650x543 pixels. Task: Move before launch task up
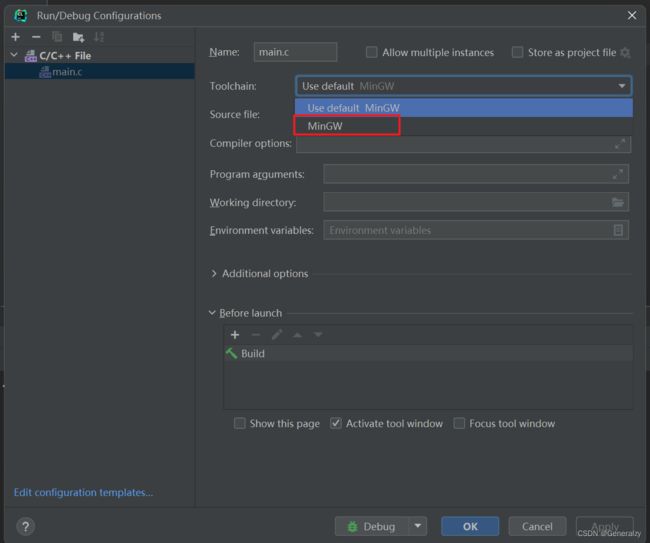click(297, 335)
